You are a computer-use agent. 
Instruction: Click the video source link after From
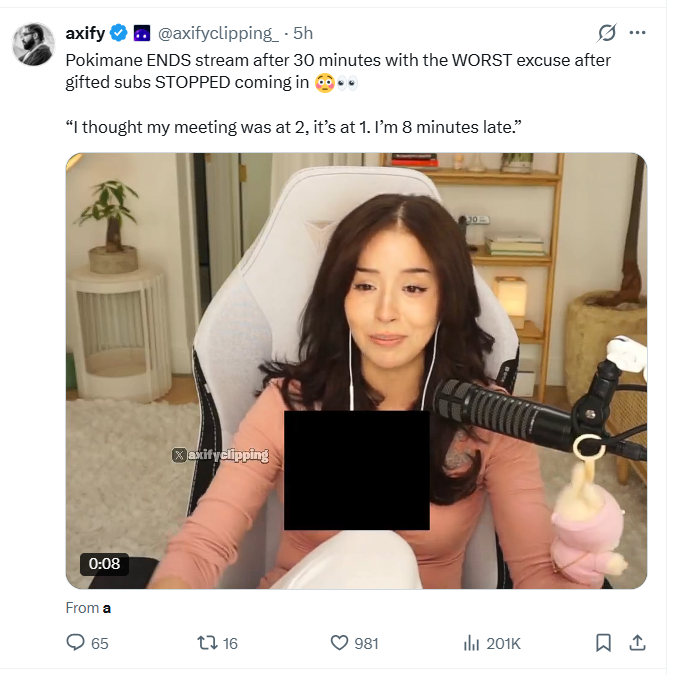point(107,607)
